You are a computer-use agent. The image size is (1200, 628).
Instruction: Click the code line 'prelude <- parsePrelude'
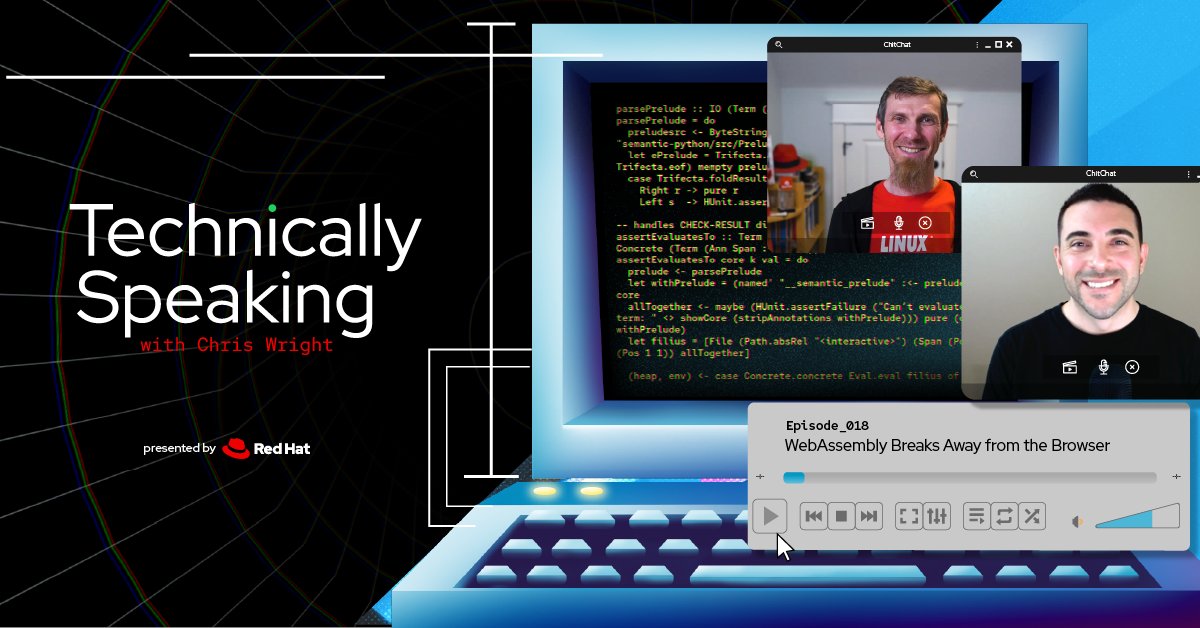(694, 271)
